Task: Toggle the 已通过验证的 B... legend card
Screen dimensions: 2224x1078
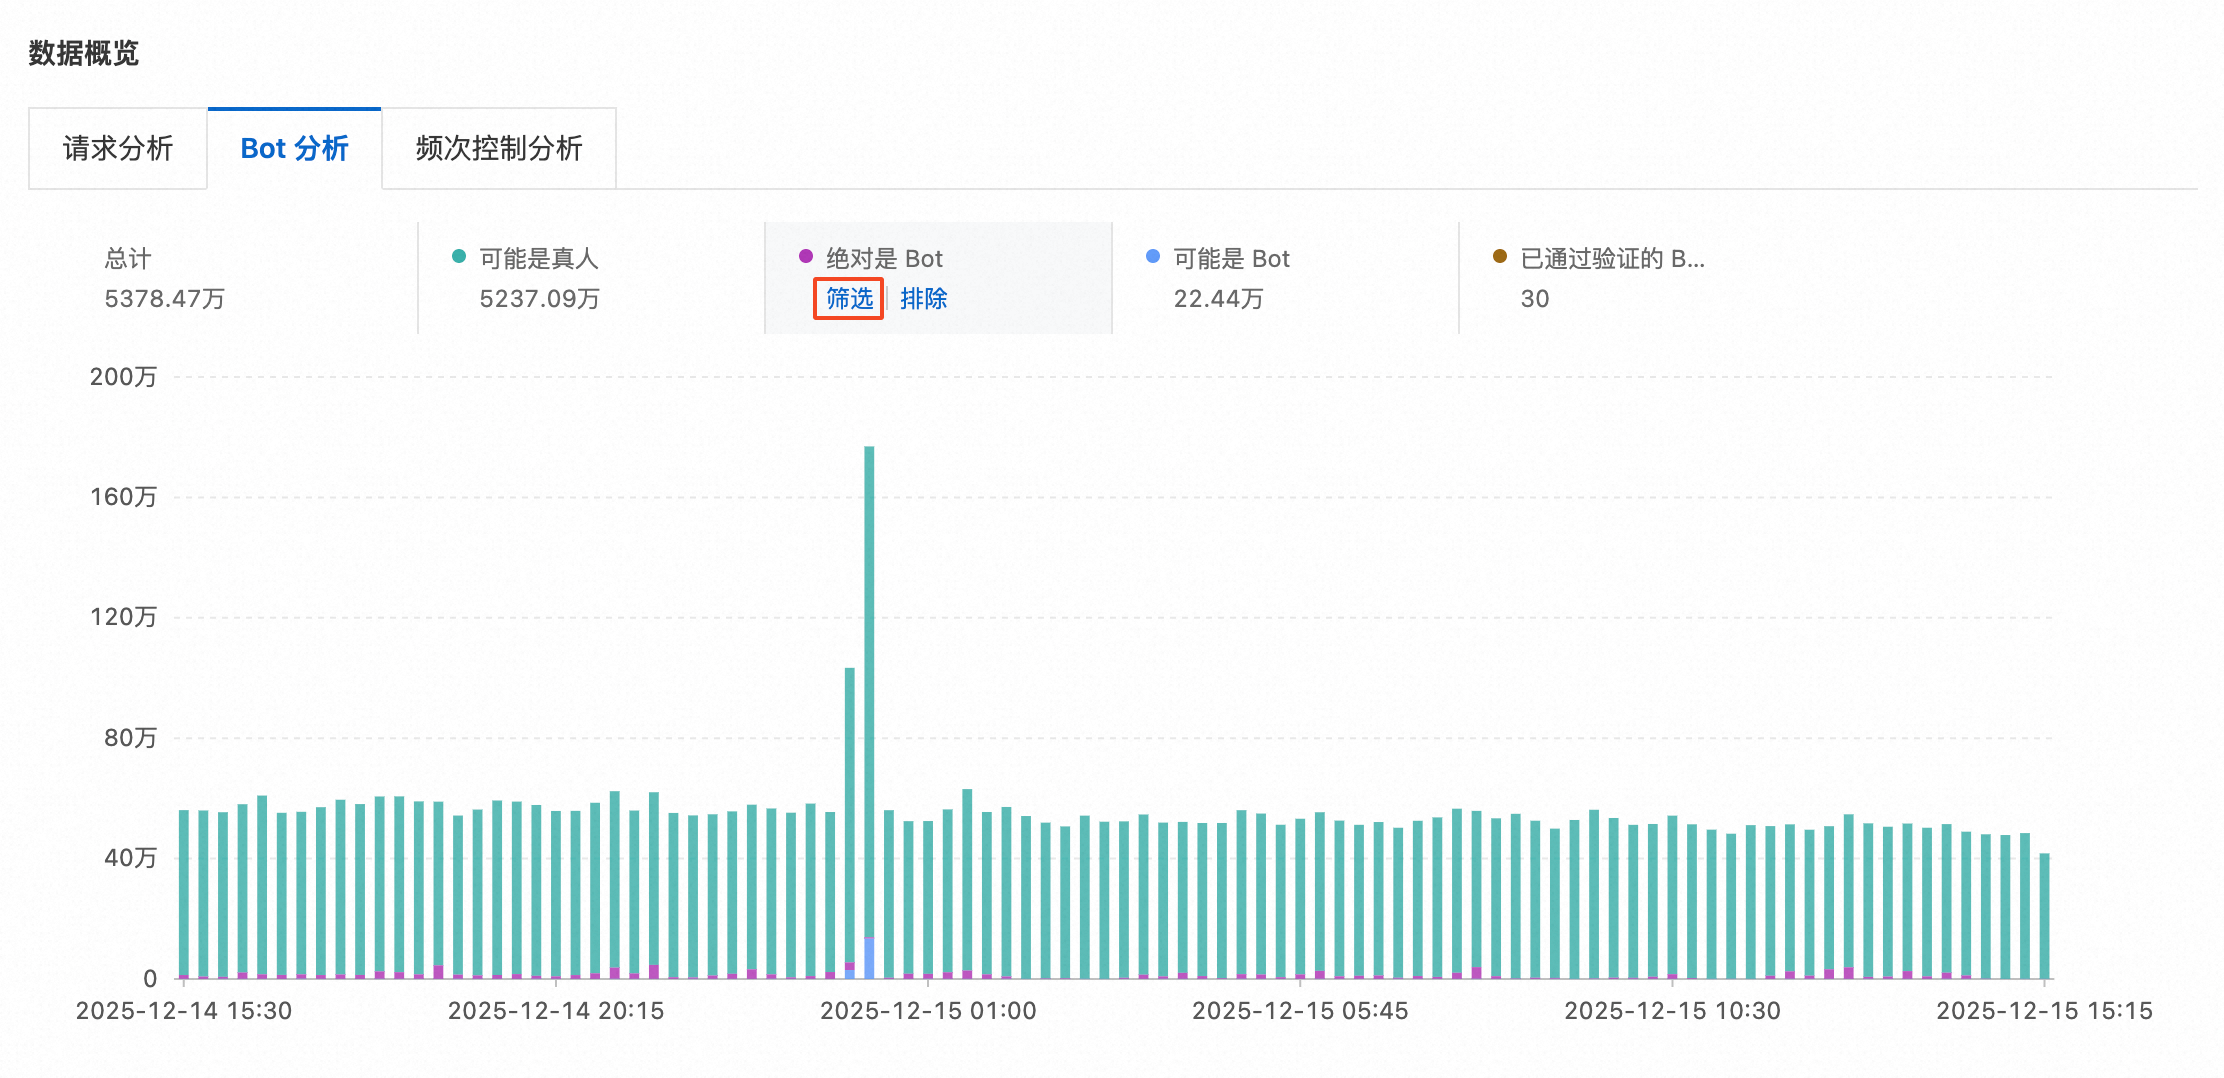Action: click(x=1632, y=278)
